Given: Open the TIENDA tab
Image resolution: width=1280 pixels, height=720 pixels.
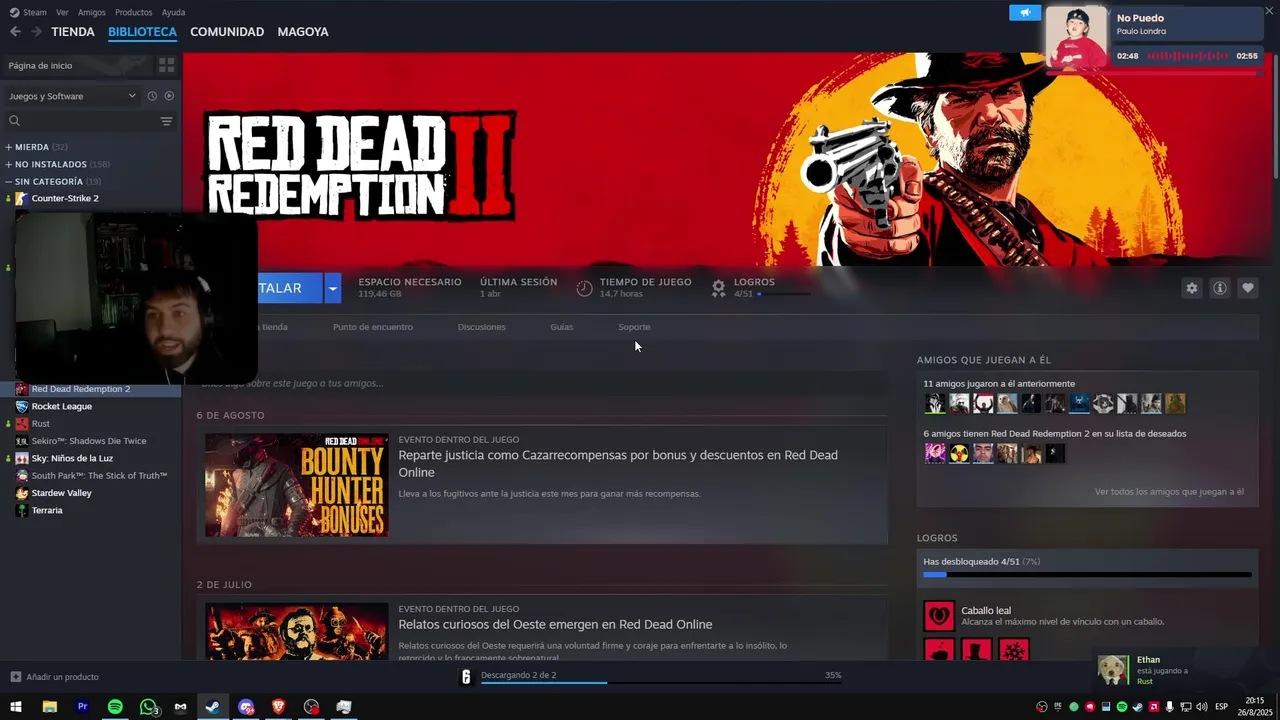Looking at the screenshot, I should [73, 32].
